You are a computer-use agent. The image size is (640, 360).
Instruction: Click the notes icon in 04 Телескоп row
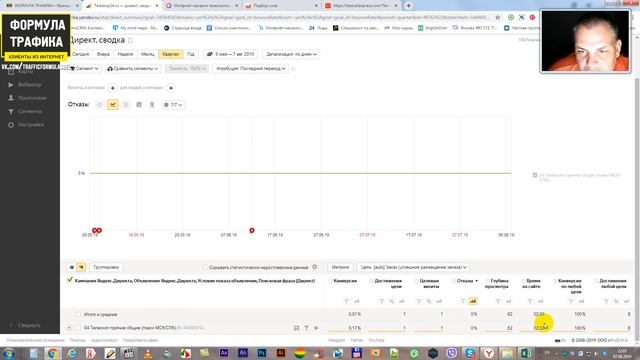point(296,328)
